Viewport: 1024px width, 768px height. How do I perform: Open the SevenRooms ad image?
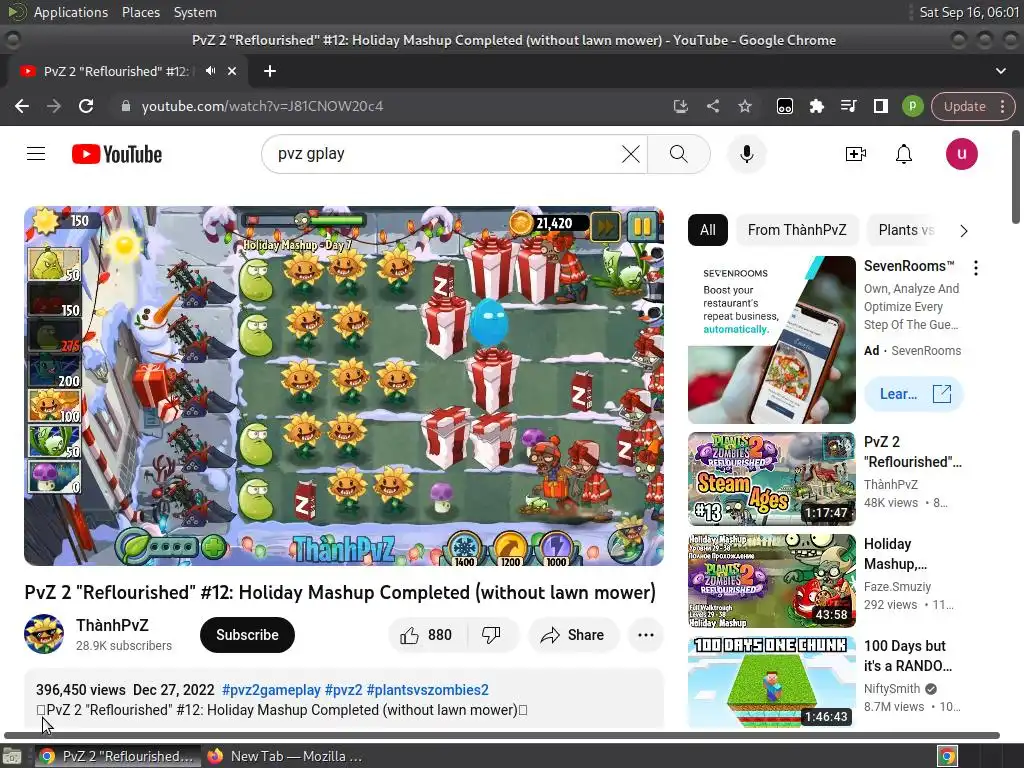click(x=771, y=340)
